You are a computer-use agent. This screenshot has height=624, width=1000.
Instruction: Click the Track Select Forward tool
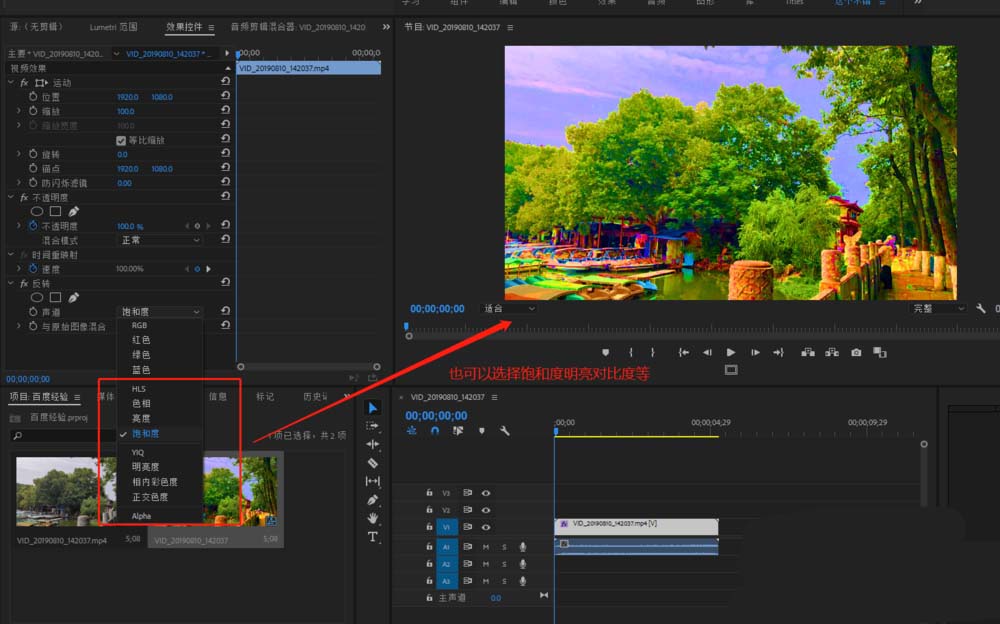pyautogui.click(x=373, y=426)
